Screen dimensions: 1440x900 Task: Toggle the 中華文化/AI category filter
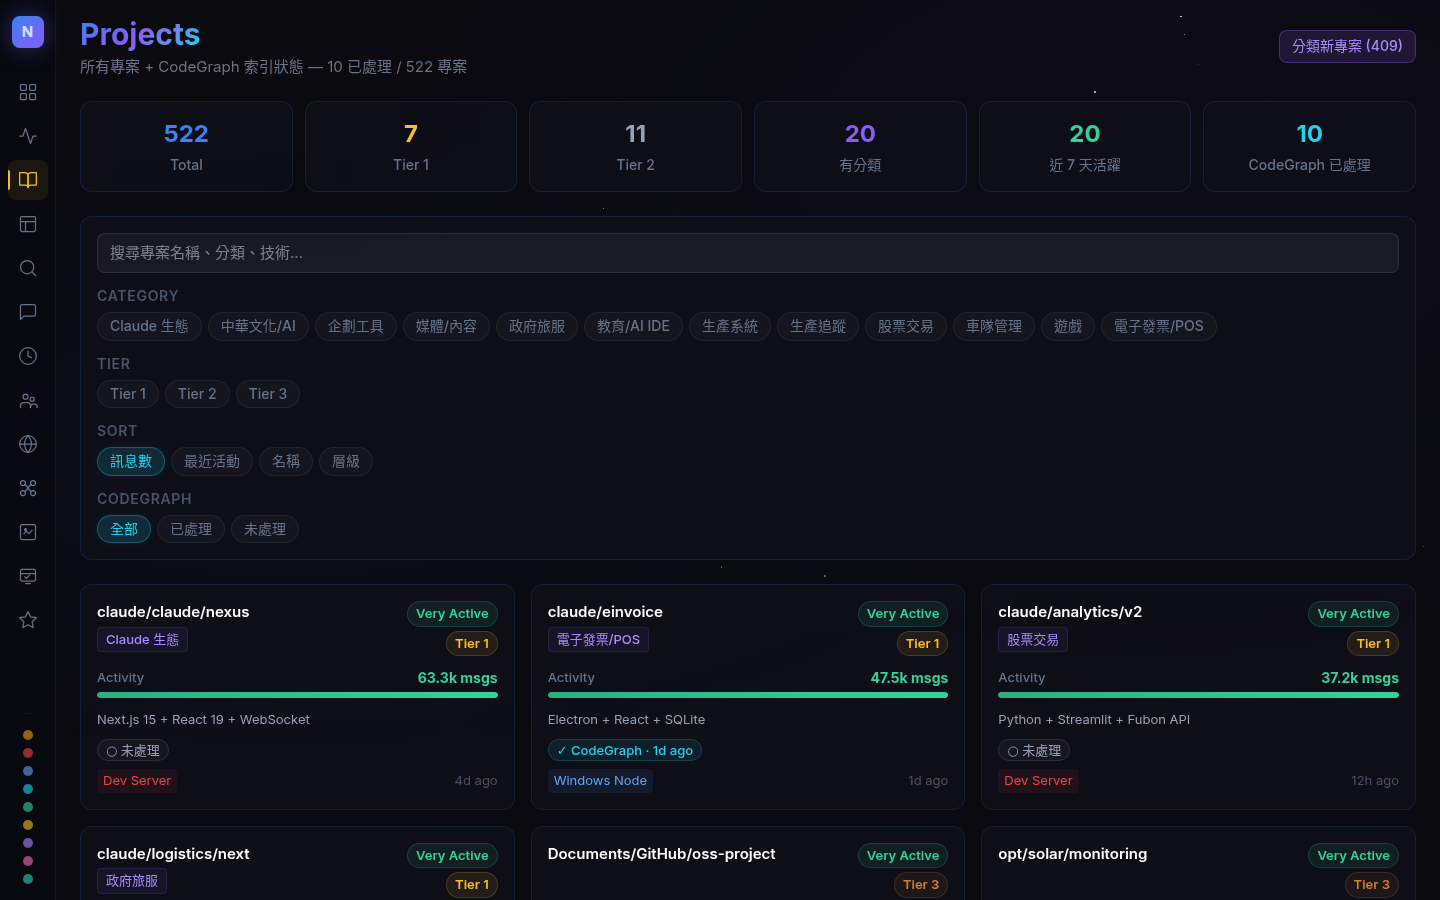tap(258, 326)
